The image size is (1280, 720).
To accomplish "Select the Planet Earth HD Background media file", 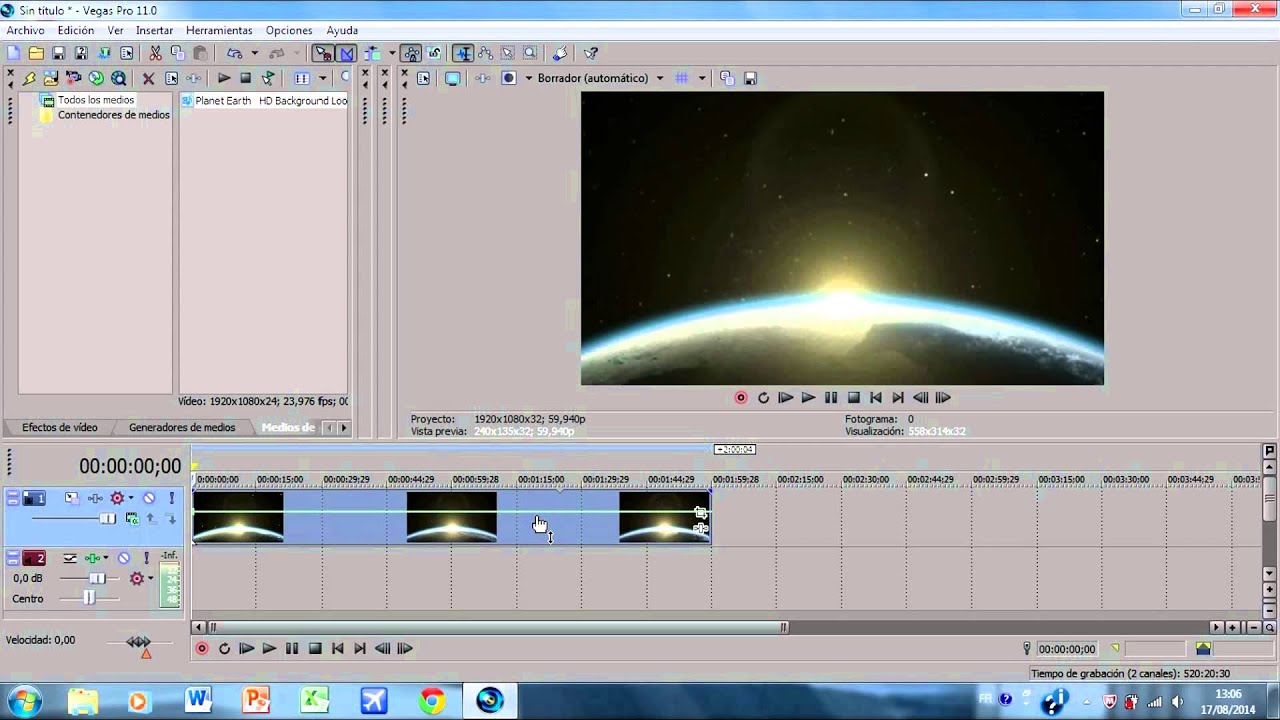I will pos(264,100).
